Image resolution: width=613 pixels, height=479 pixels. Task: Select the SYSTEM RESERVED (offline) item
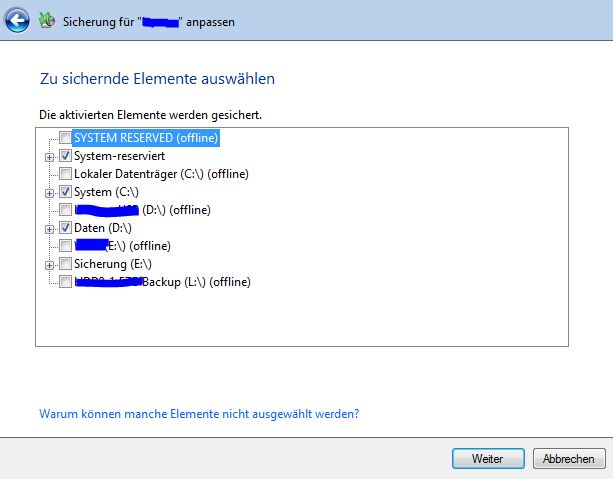point(146,138)
